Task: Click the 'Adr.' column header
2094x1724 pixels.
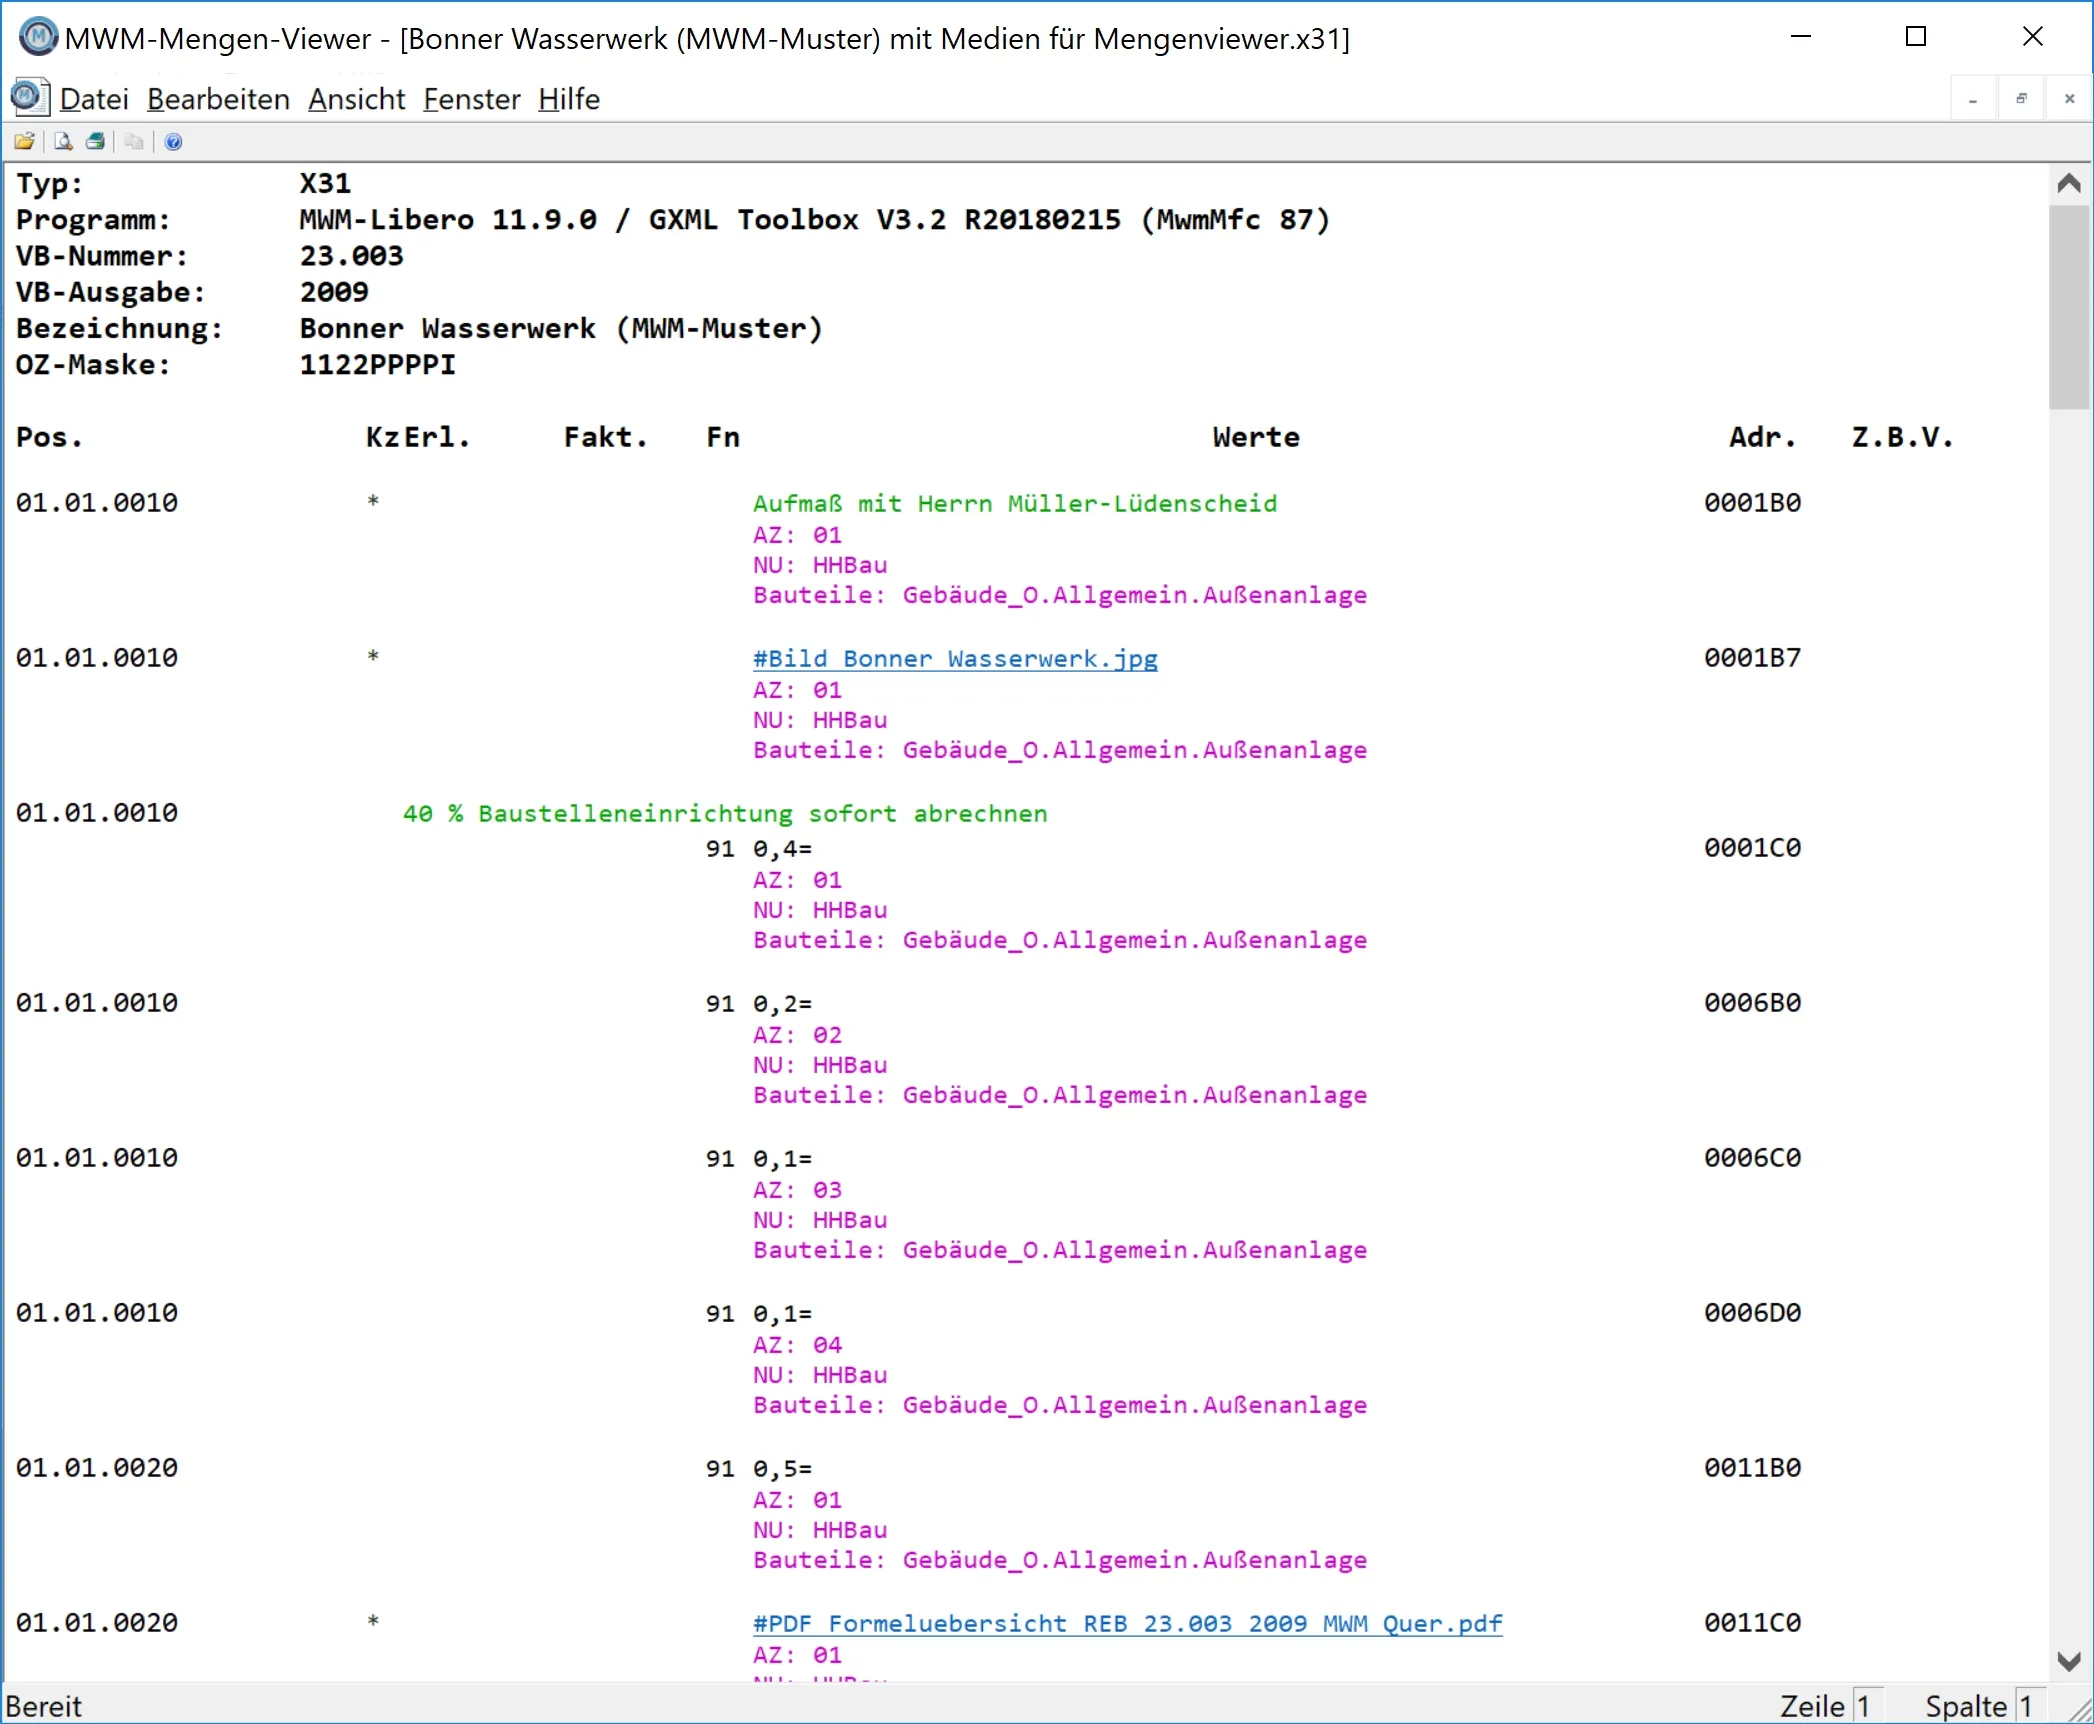Action: tap(1762, 437)
